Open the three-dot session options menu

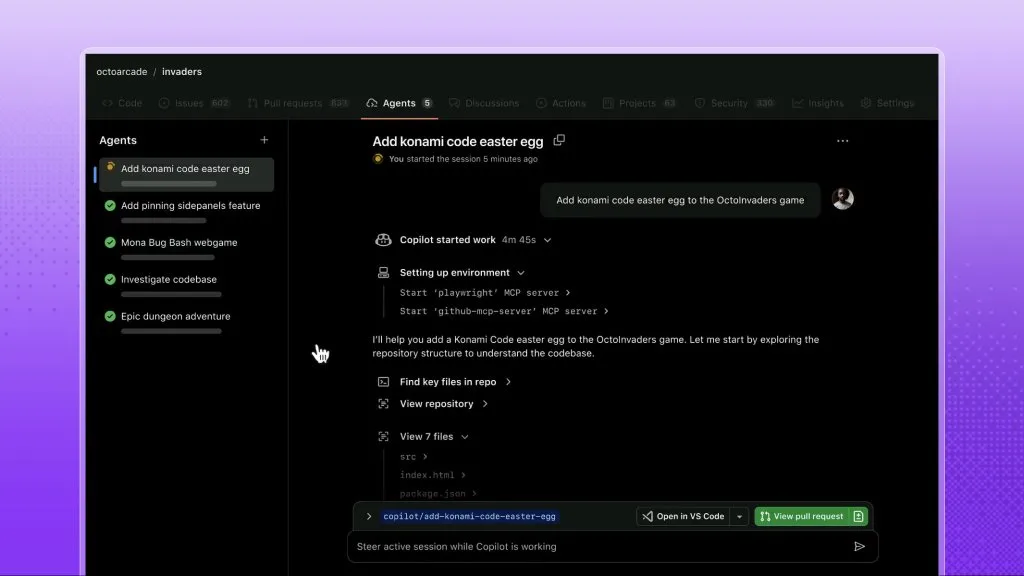842,141
